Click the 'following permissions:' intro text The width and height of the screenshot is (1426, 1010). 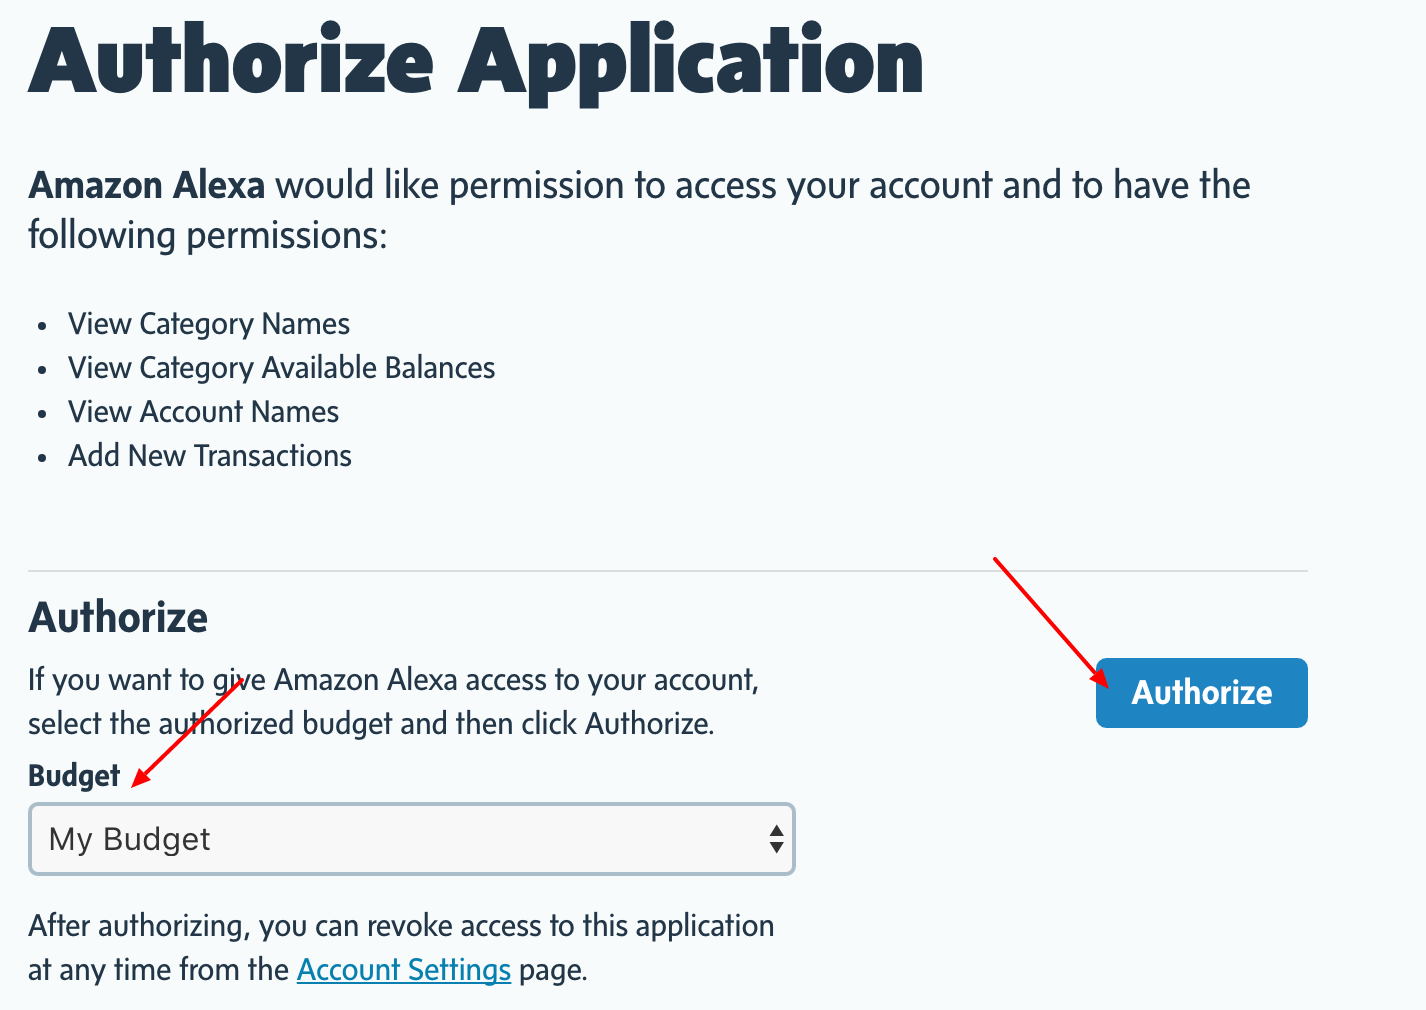207,235
